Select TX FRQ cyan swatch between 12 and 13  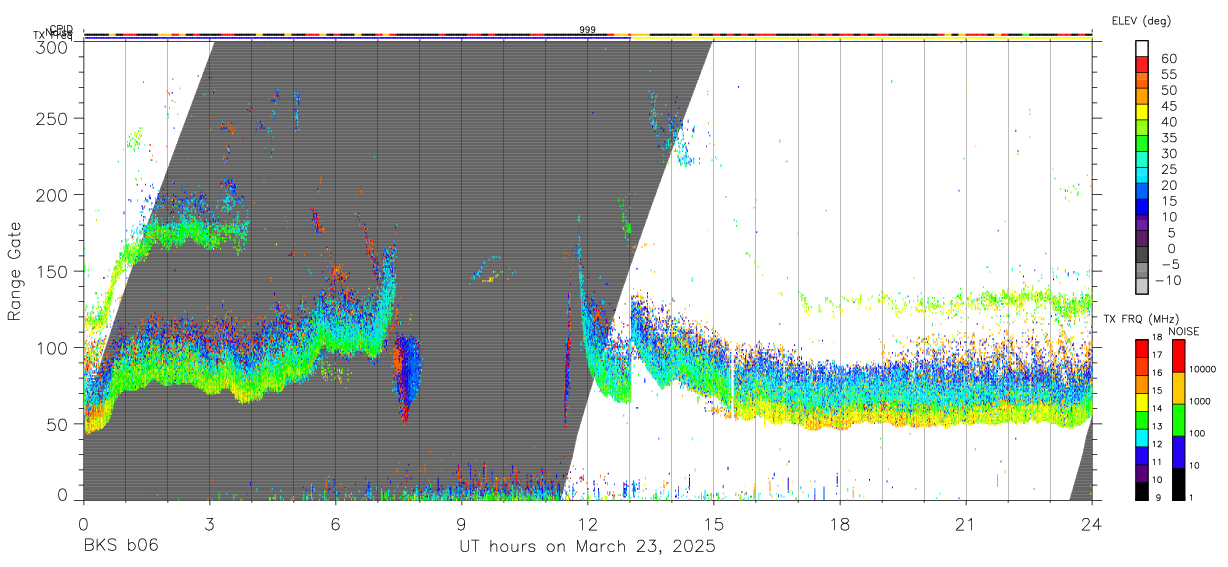point(1142,437)
